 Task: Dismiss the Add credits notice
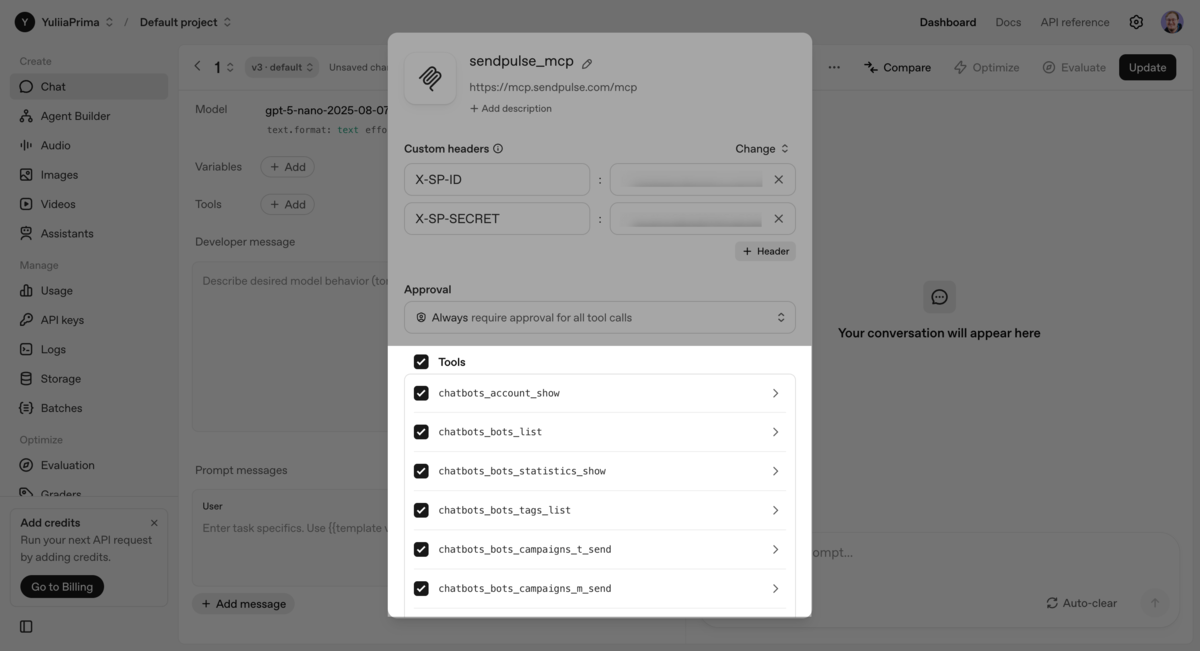pyautogui.click(x=154, y=523)
